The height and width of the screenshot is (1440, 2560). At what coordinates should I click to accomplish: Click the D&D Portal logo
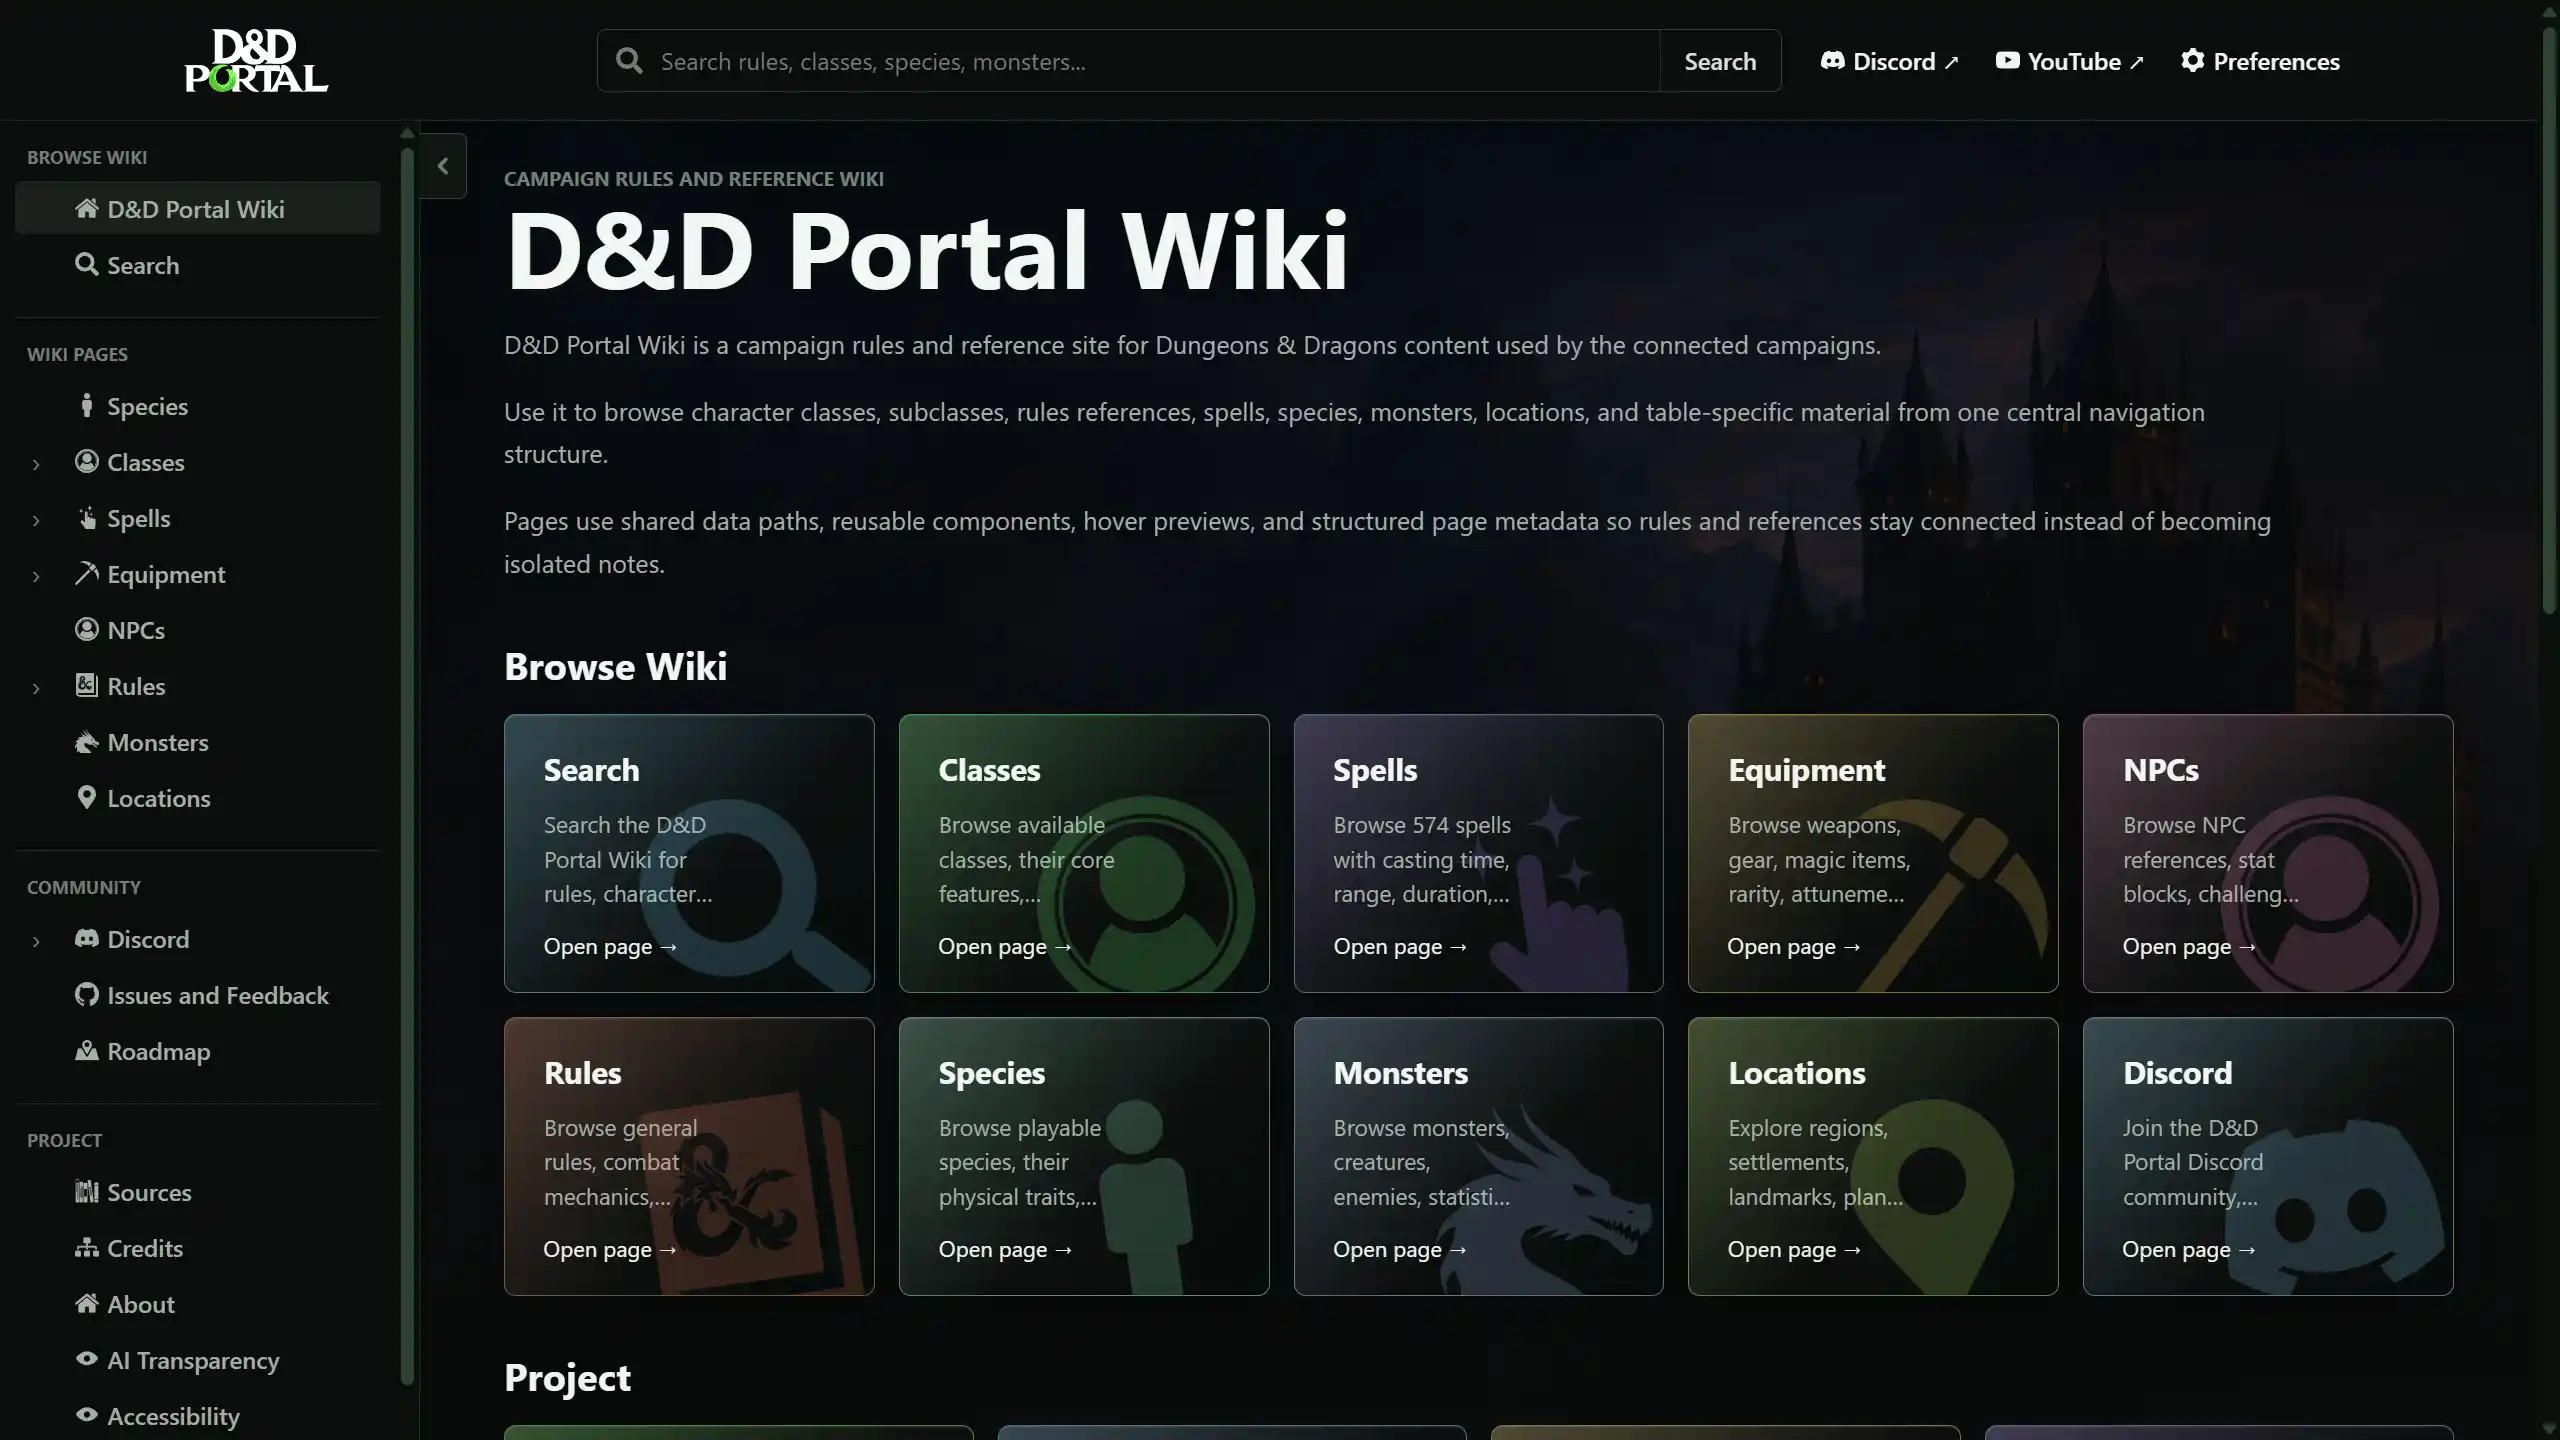coord(256,60)
